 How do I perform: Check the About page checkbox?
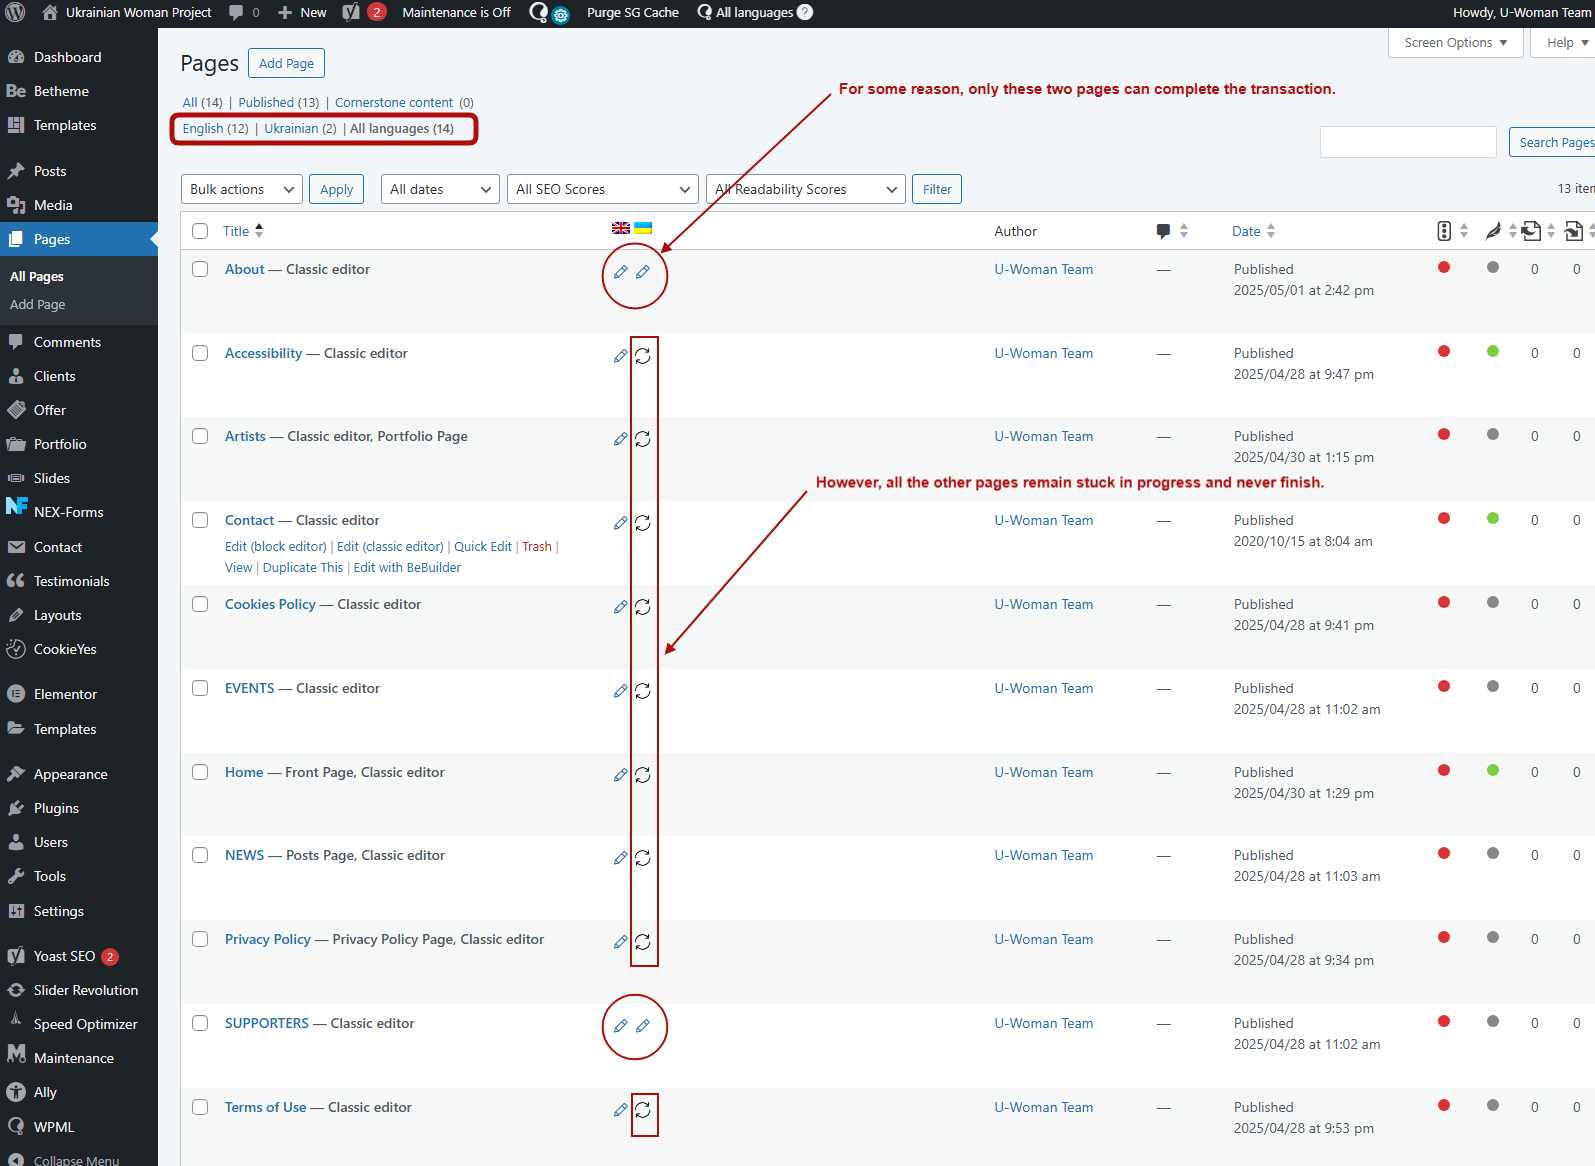(x=200, y=269)
